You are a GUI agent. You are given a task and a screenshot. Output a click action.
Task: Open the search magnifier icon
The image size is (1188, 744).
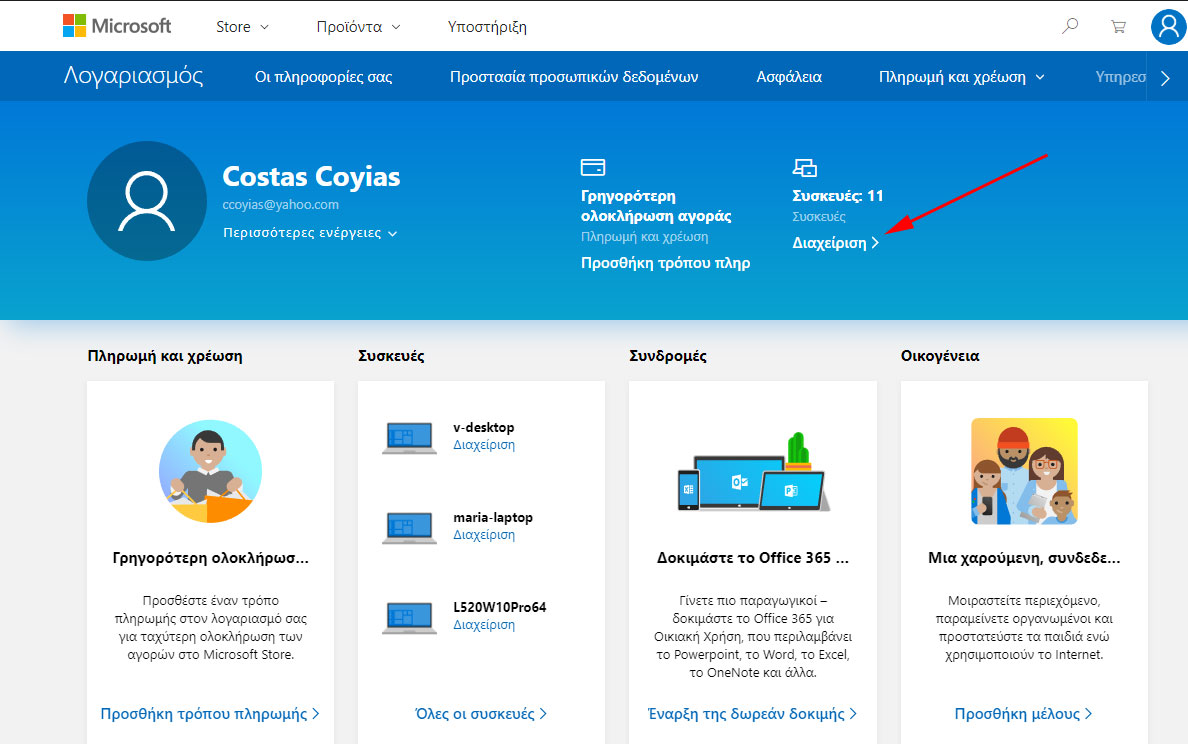tap(1070, 26)
